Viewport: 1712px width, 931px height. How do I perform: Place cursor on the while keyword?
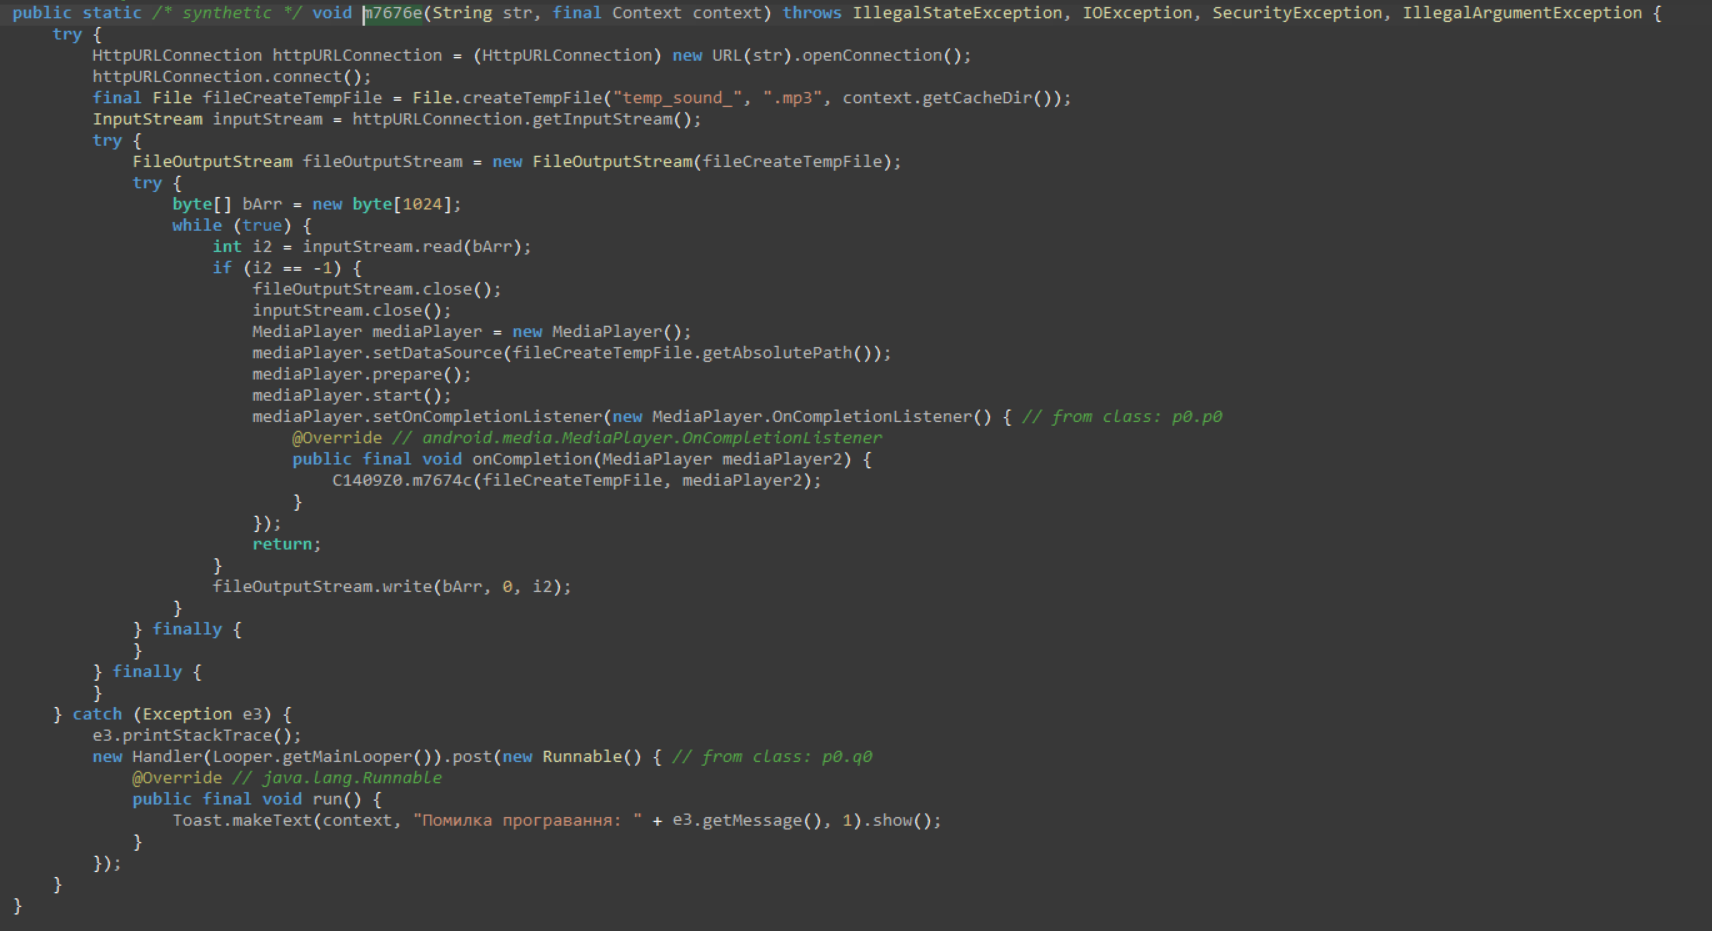[197, 226]
